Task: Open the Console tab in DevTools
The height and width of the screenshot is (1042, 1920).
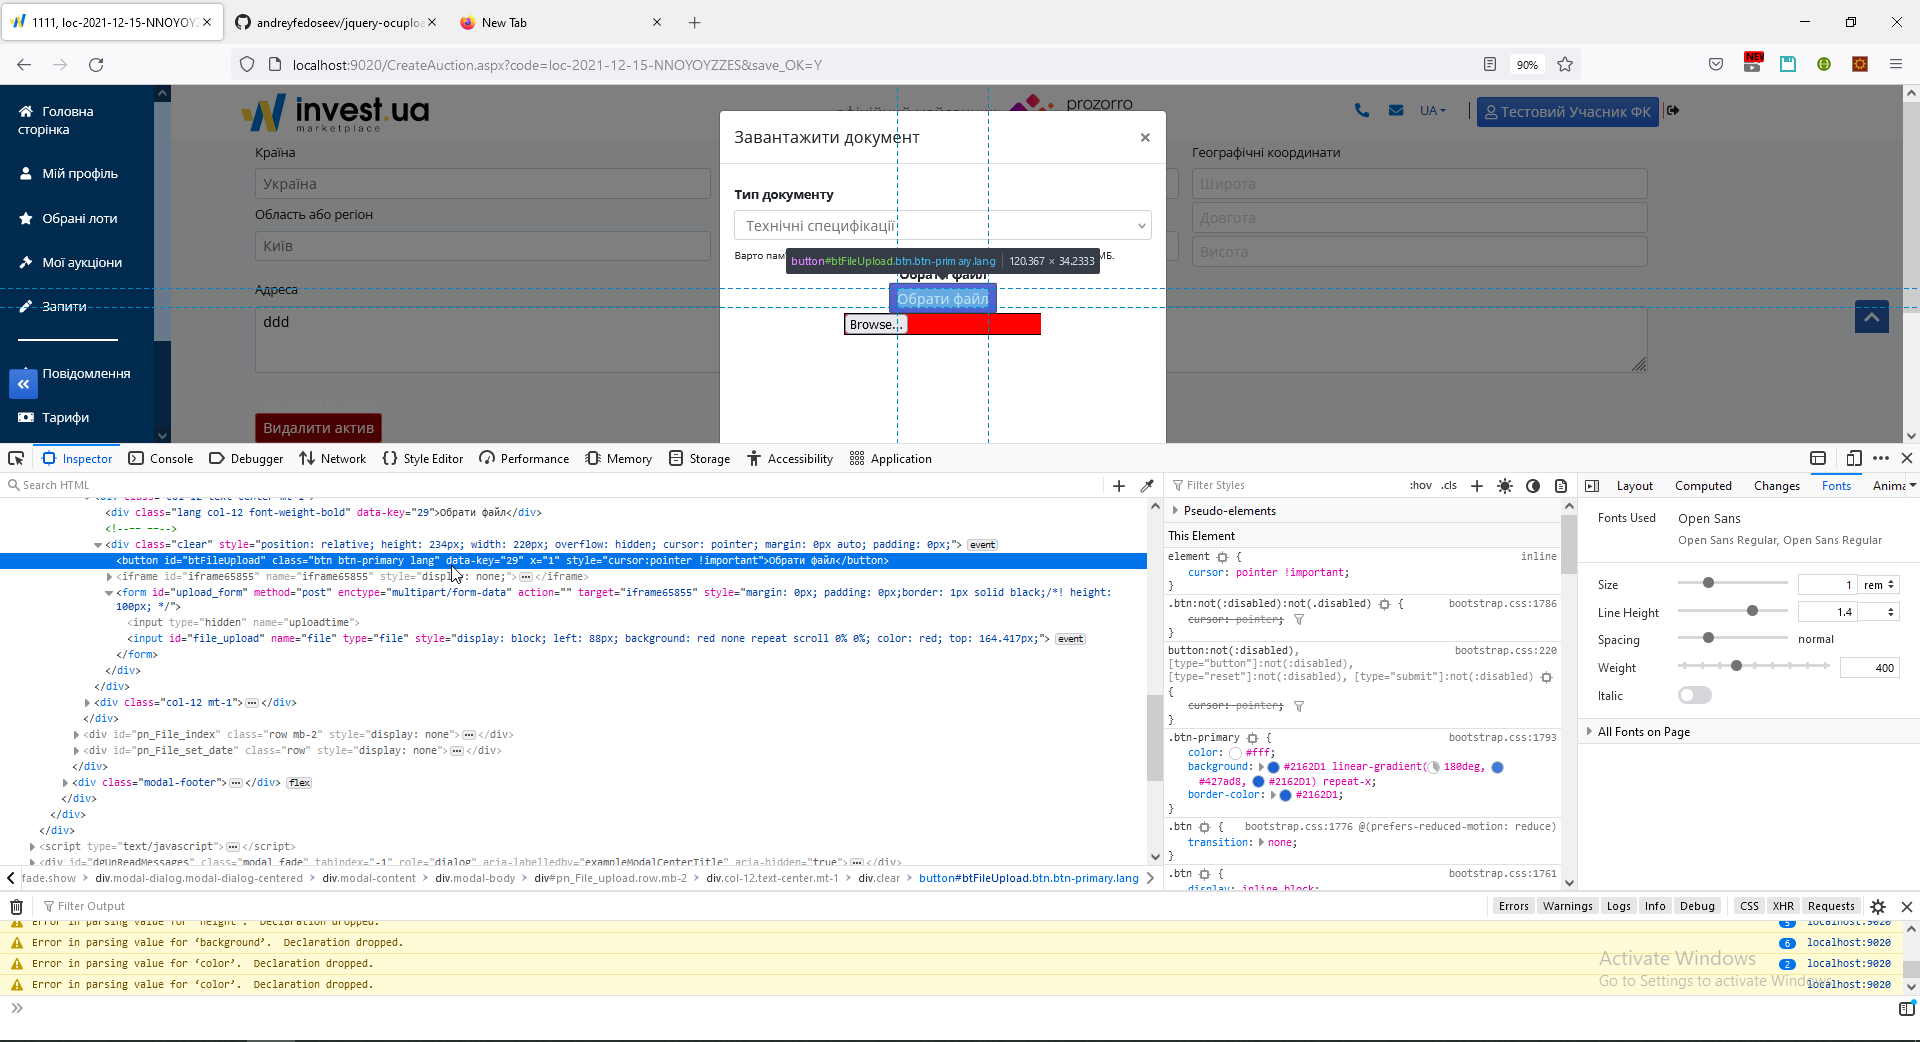Action: [x=161, y=458]
